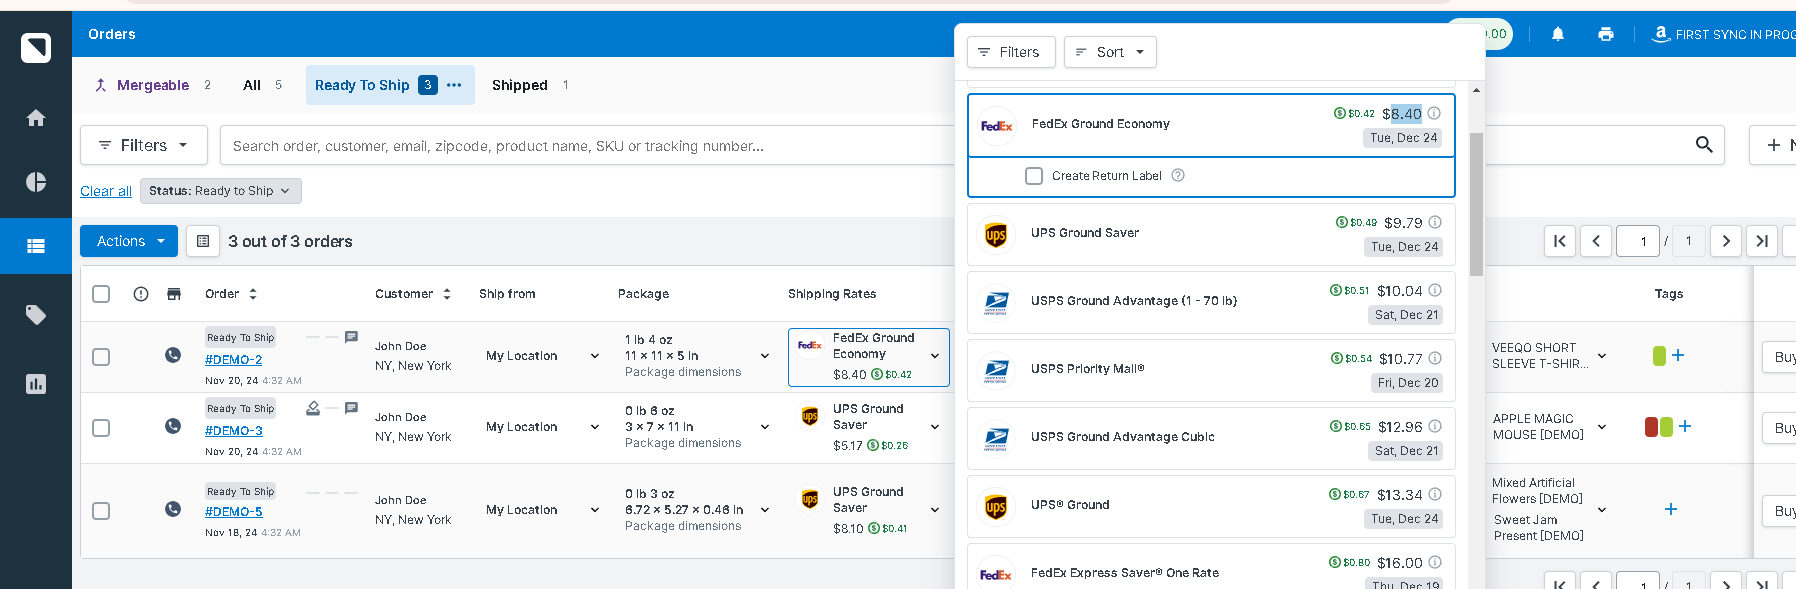This screenshot has height=589, width=1796.
Task: Open FedEx Ground Economy rate dropdown for #DEMO-2
Action: pos(935,356)
